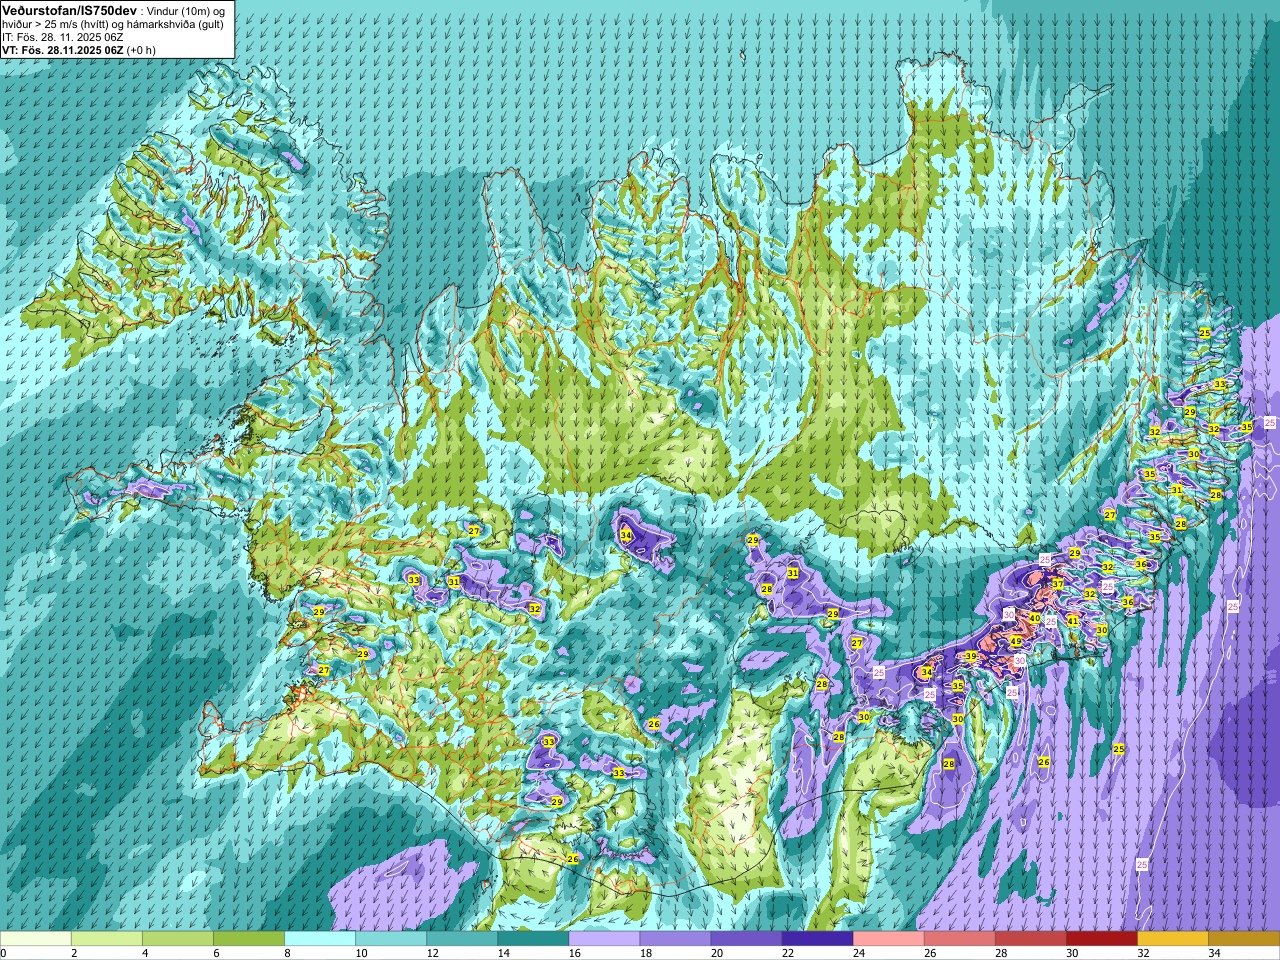Click the 'Vindur (10m) og' title text
The image size is (1280, 960).
tap(187, 10)
